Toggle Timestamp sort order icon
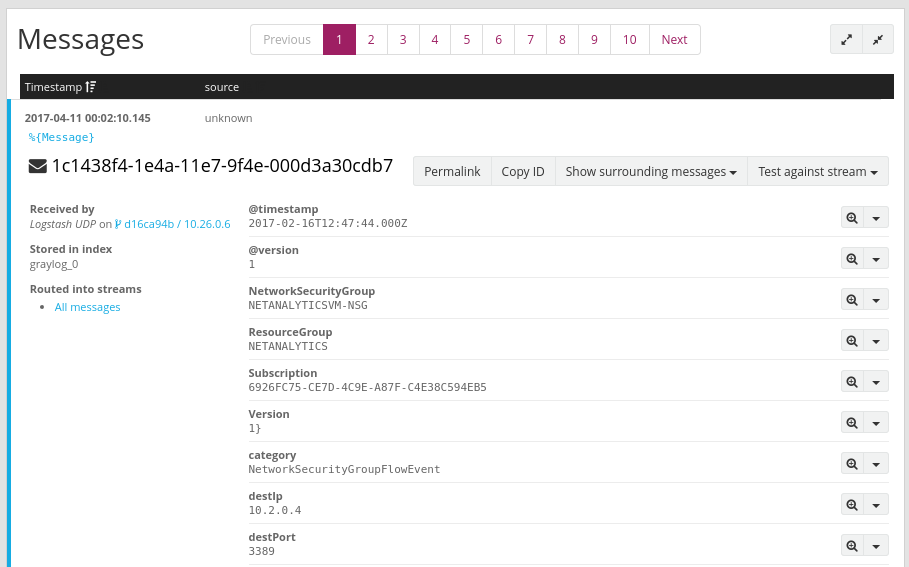This screenshot has height=567, width=909. pos(90,87)
